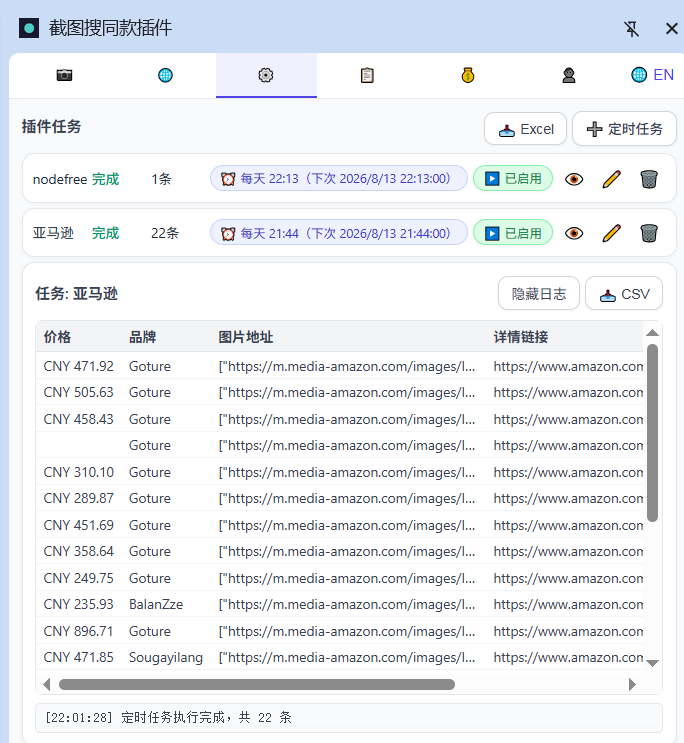Select the CNY 451.69 price cell
The image size is (684, 743).
pos(79,526)
